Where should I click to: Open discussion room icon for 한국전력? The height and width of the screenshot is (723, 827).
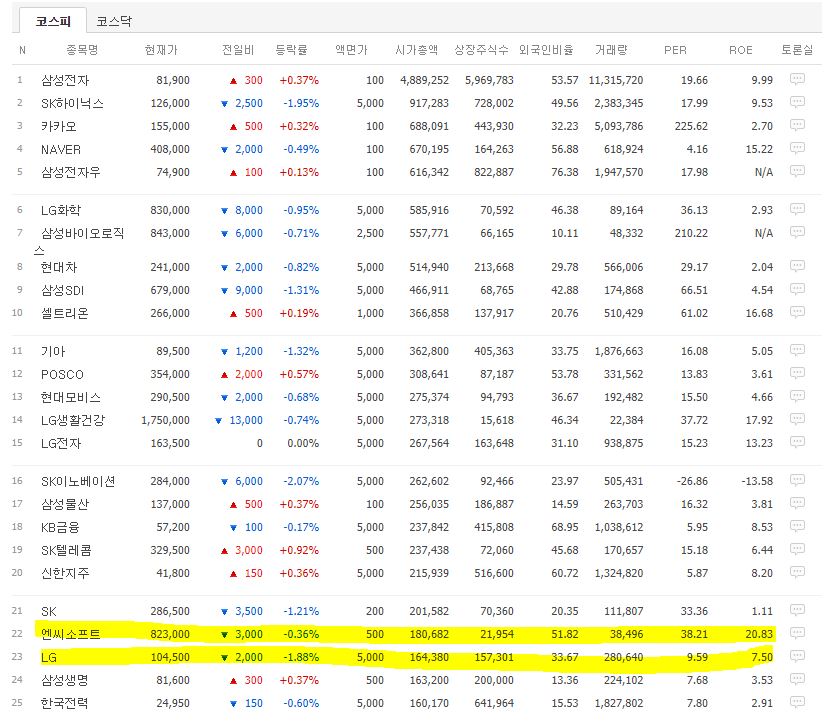click(797, 702)
